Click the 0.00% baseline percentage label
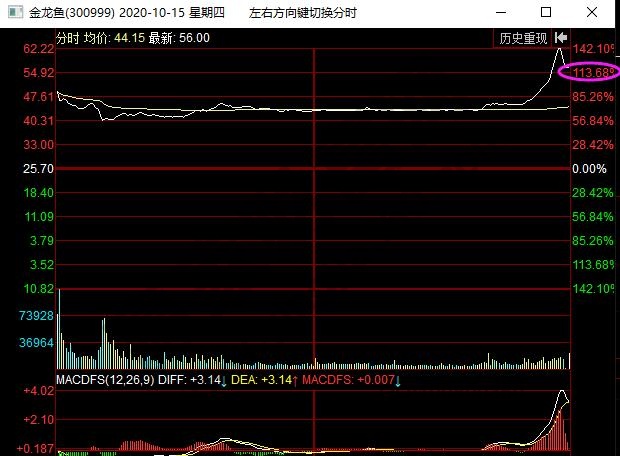 pyautogui.click(x=589, y=169)
